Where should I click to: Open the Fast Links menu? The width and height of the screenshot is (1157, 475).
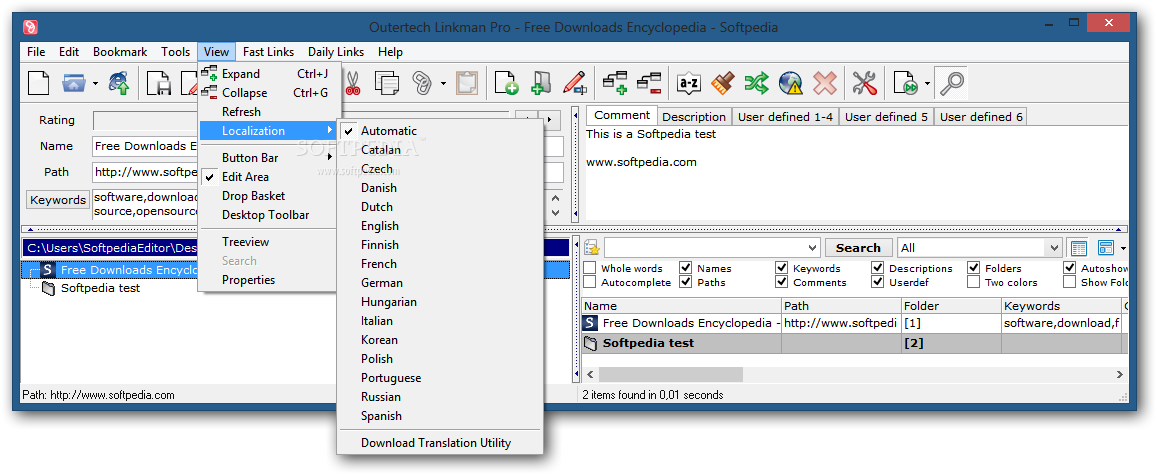[x=269, y=52]
